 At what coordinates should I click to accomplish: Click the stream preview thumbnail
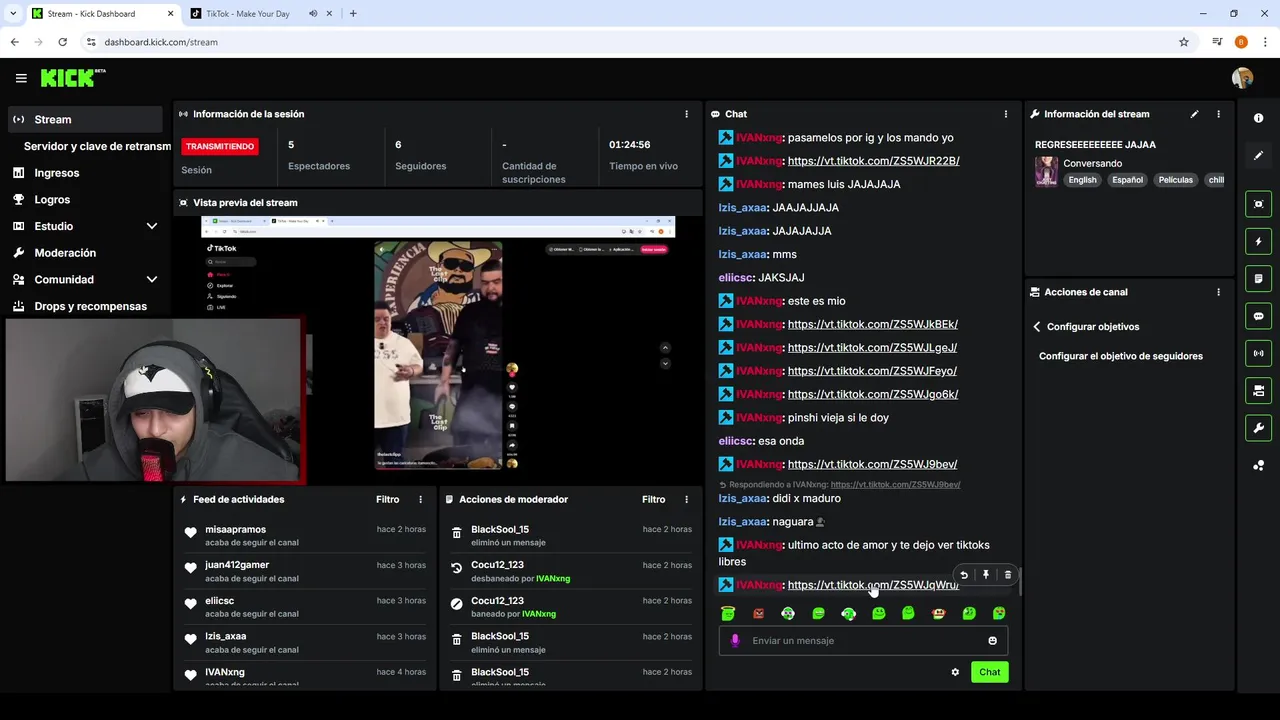pos(438,343)
